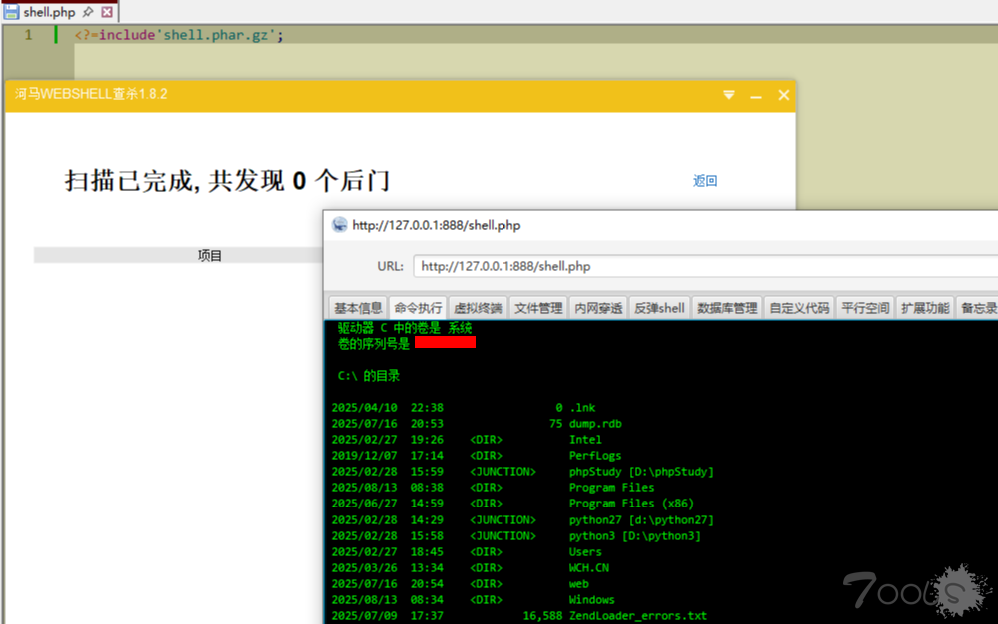Click the Program Files (x86) entry
The width and height of the screenshot is (998, 624).
click(x=631, y=503)
